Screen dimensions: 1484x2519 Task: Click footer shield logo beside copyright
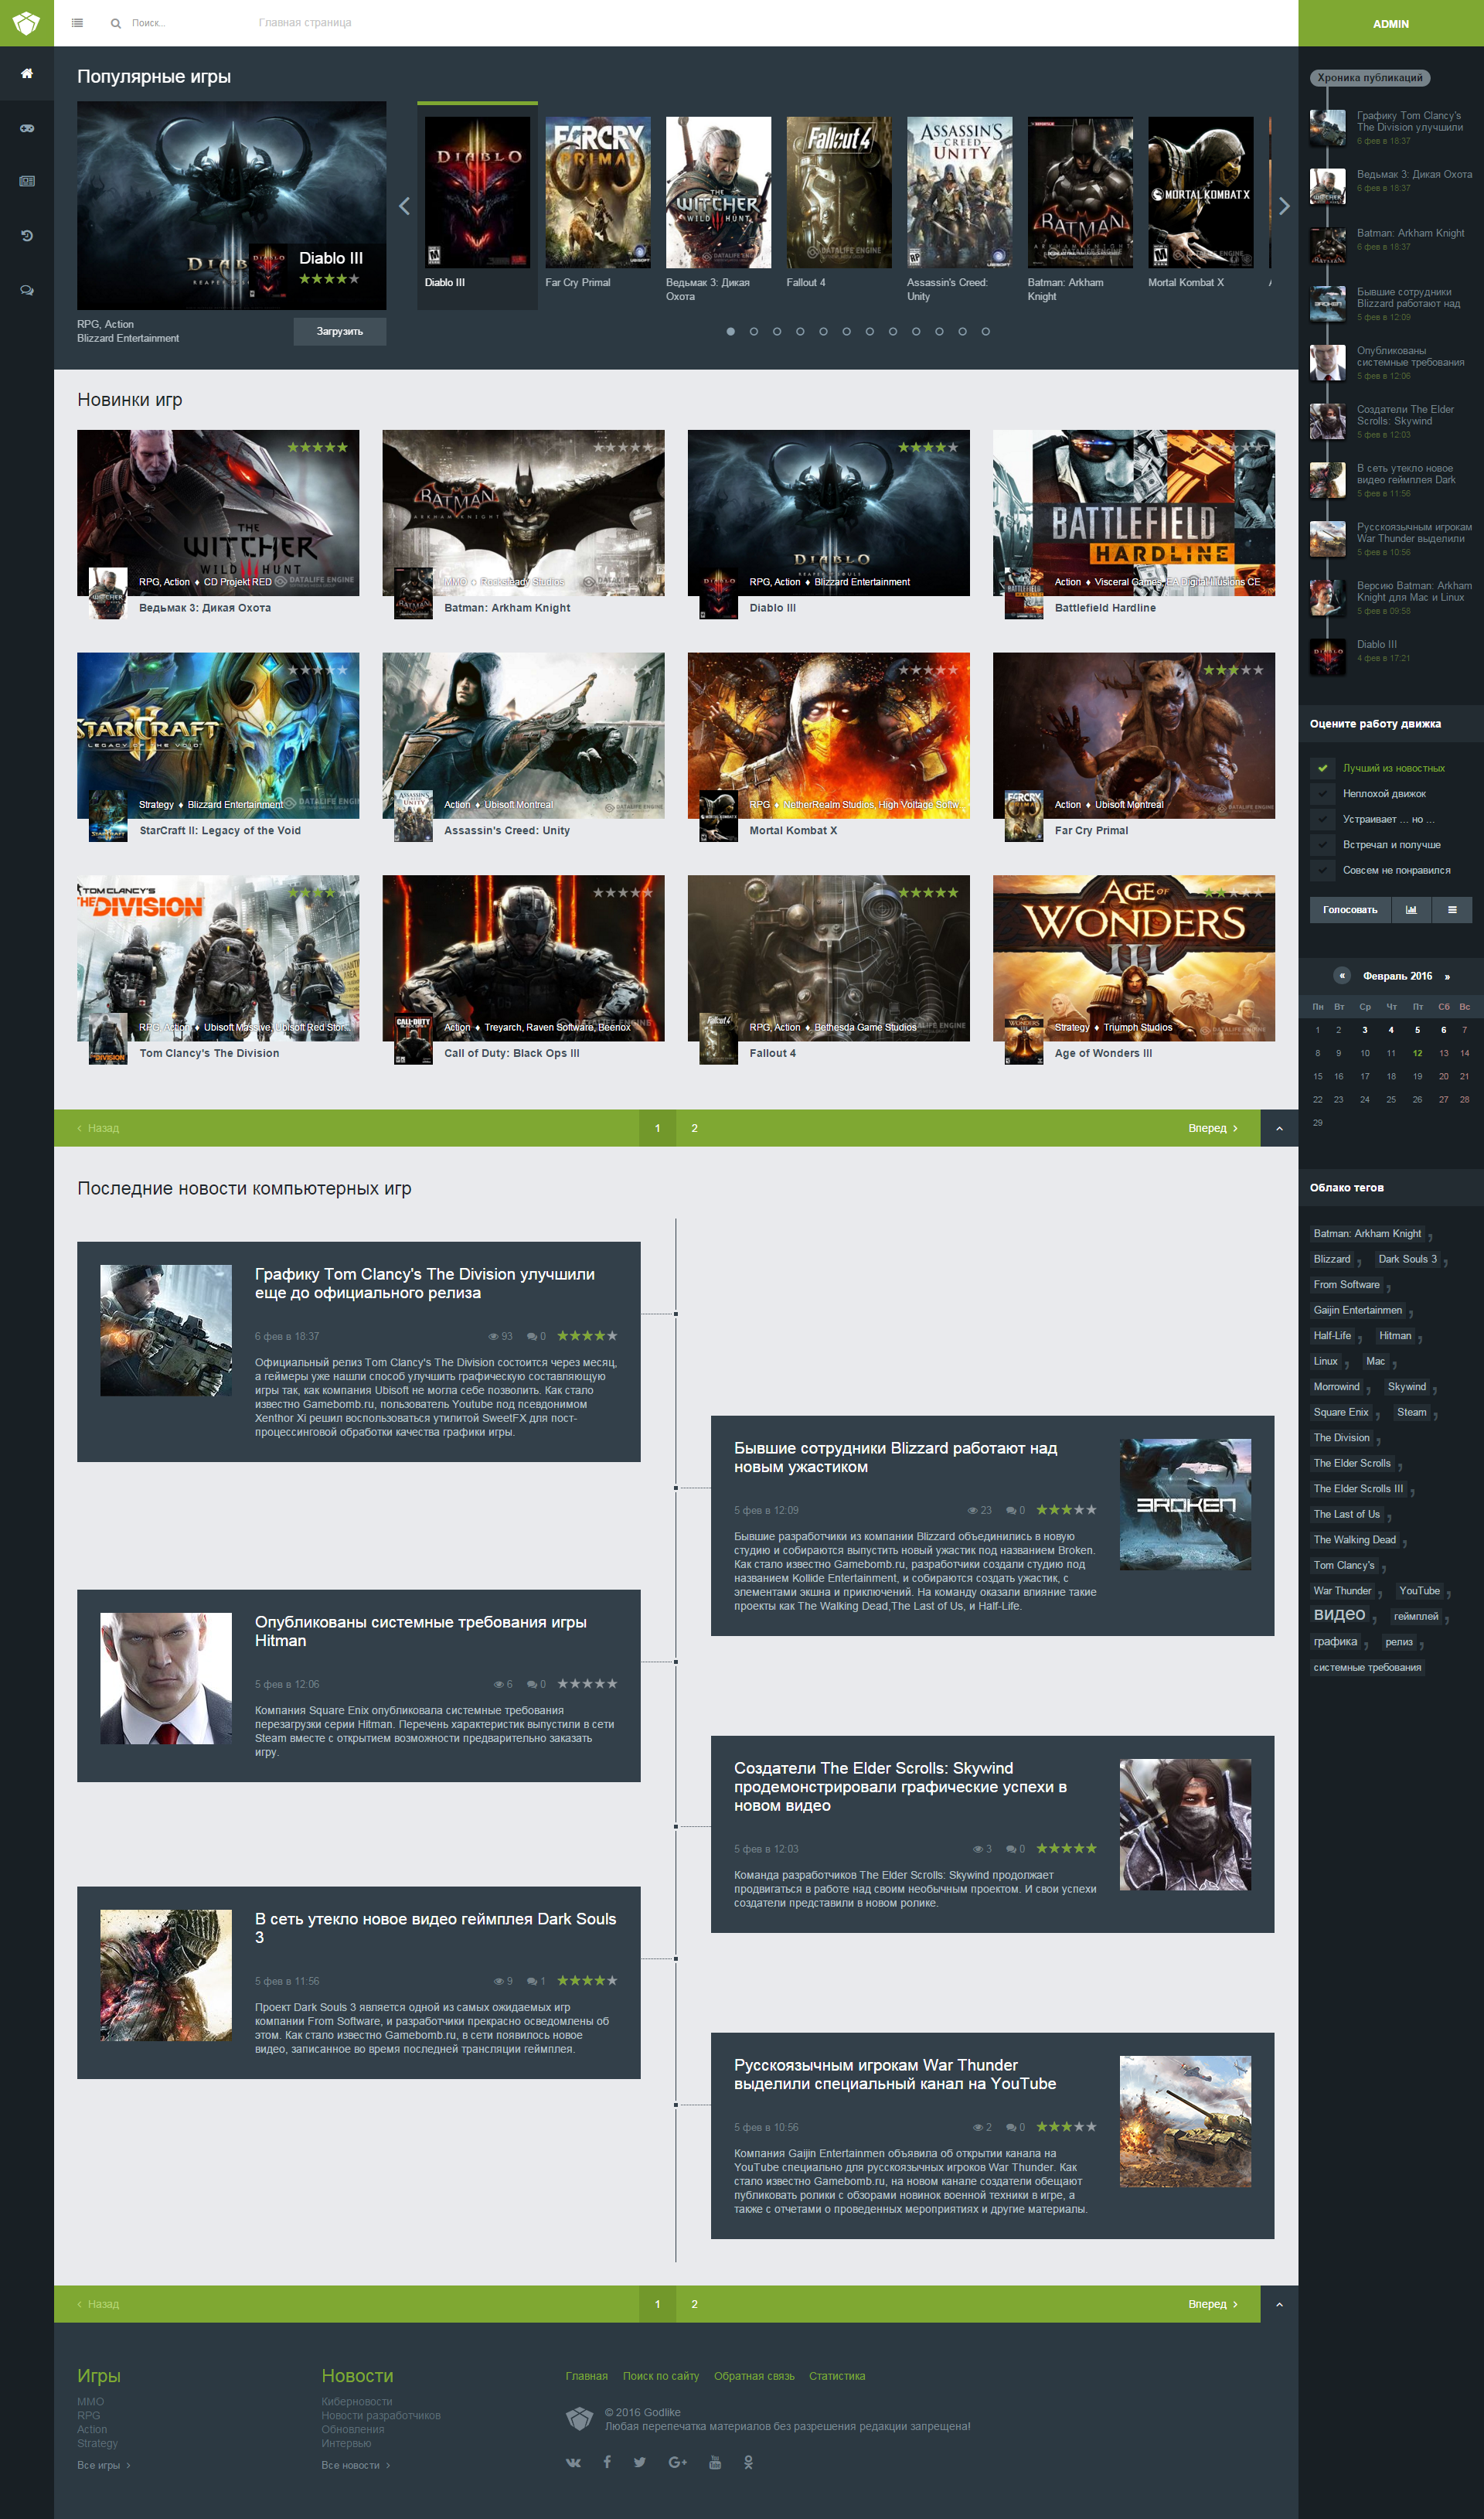pos(580,2418)
